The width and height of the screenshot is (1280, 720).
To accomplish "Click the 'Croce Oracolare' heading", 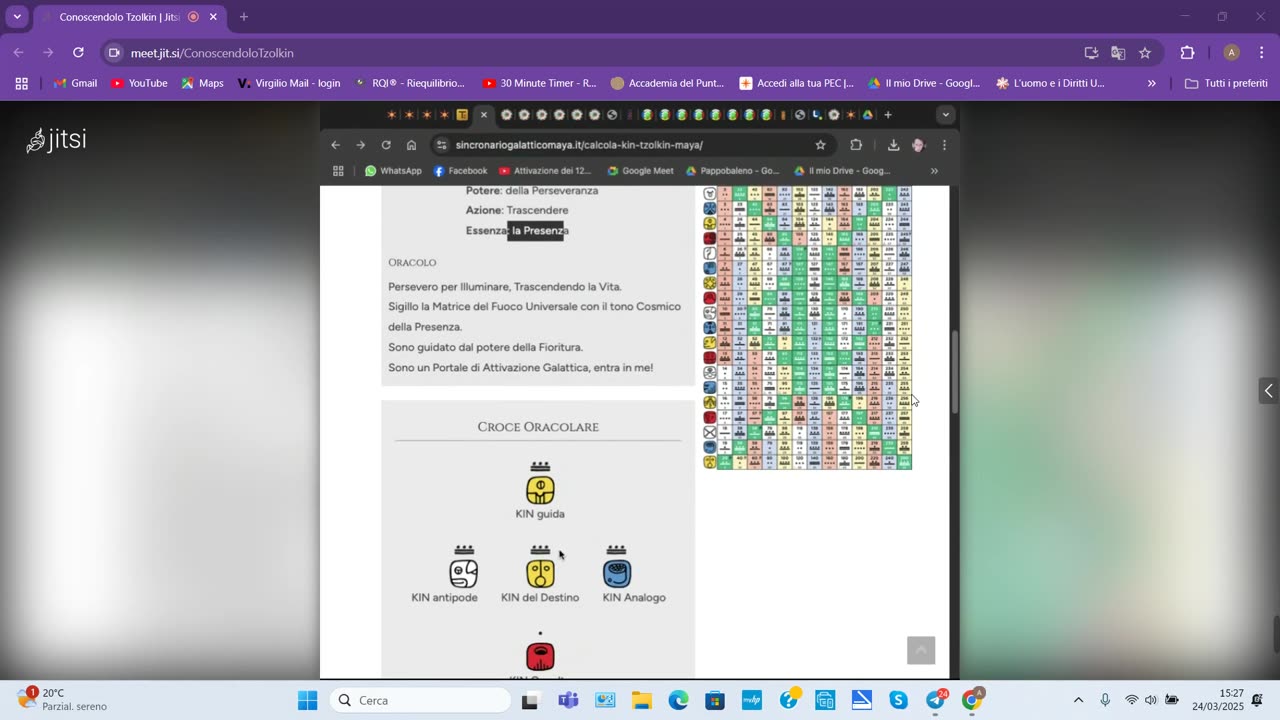I will coord(538,427).
